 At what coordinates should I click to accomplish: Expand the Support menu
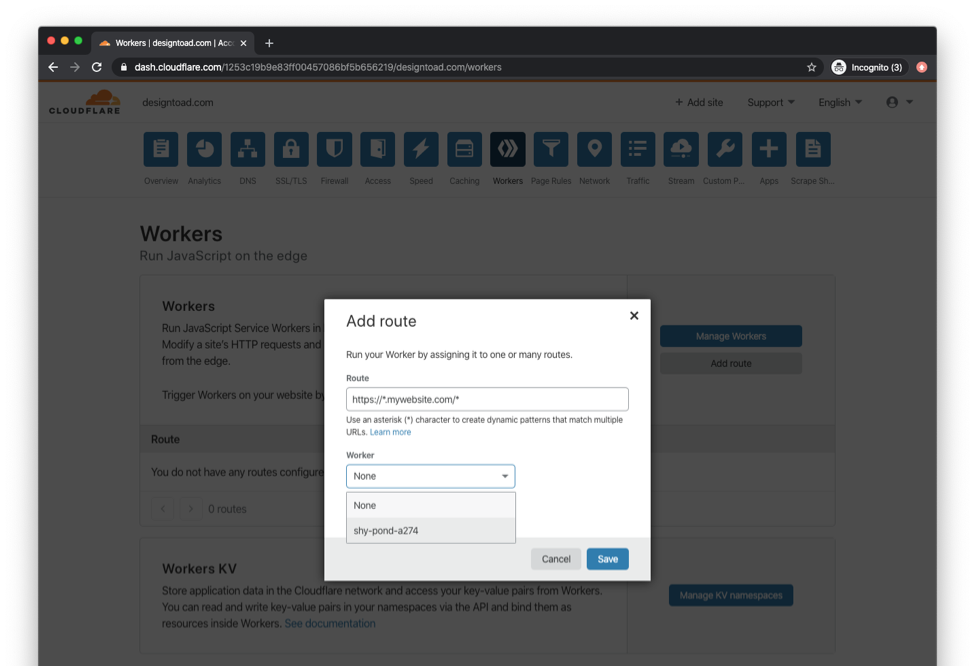(x=770, y=102)
